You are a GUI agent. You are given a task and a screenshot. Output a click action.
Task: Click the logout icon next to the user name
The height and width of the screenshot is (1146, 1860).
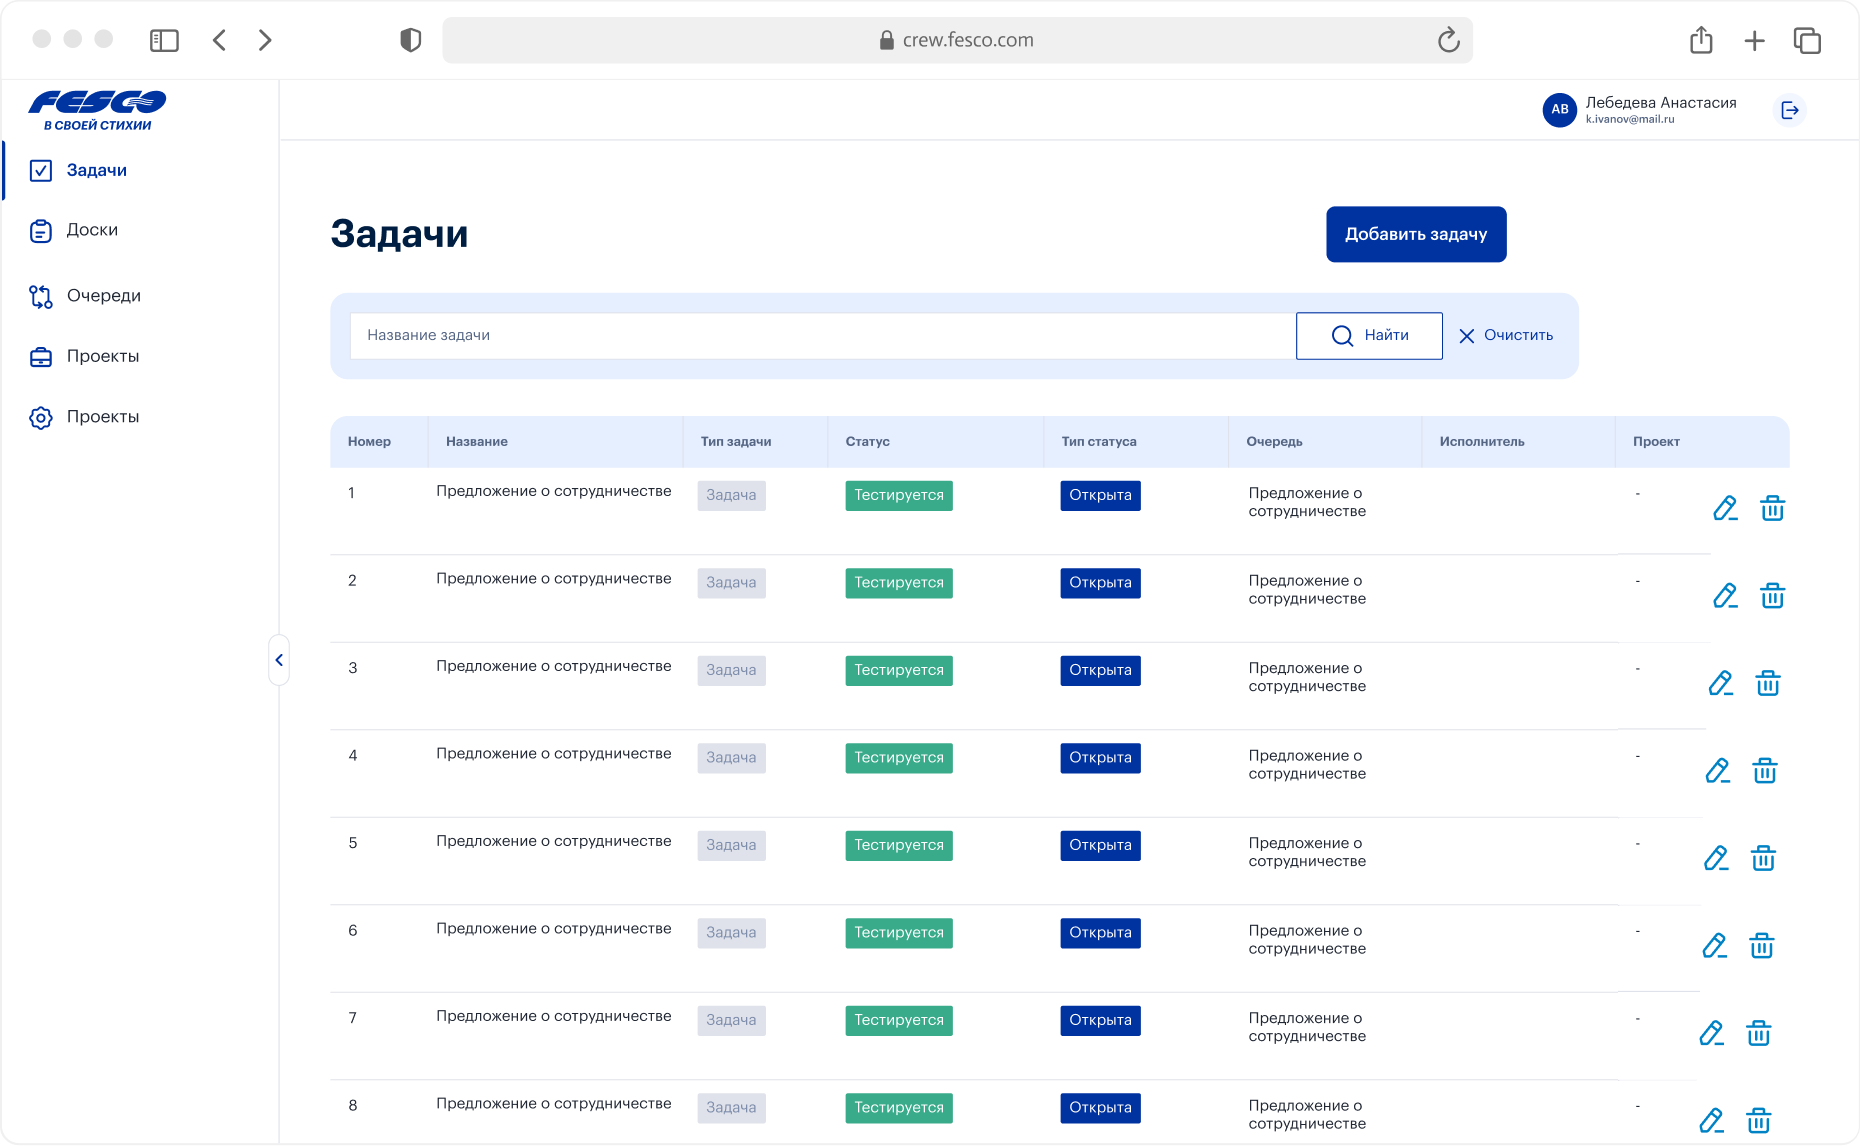[x=1789, y=110]
